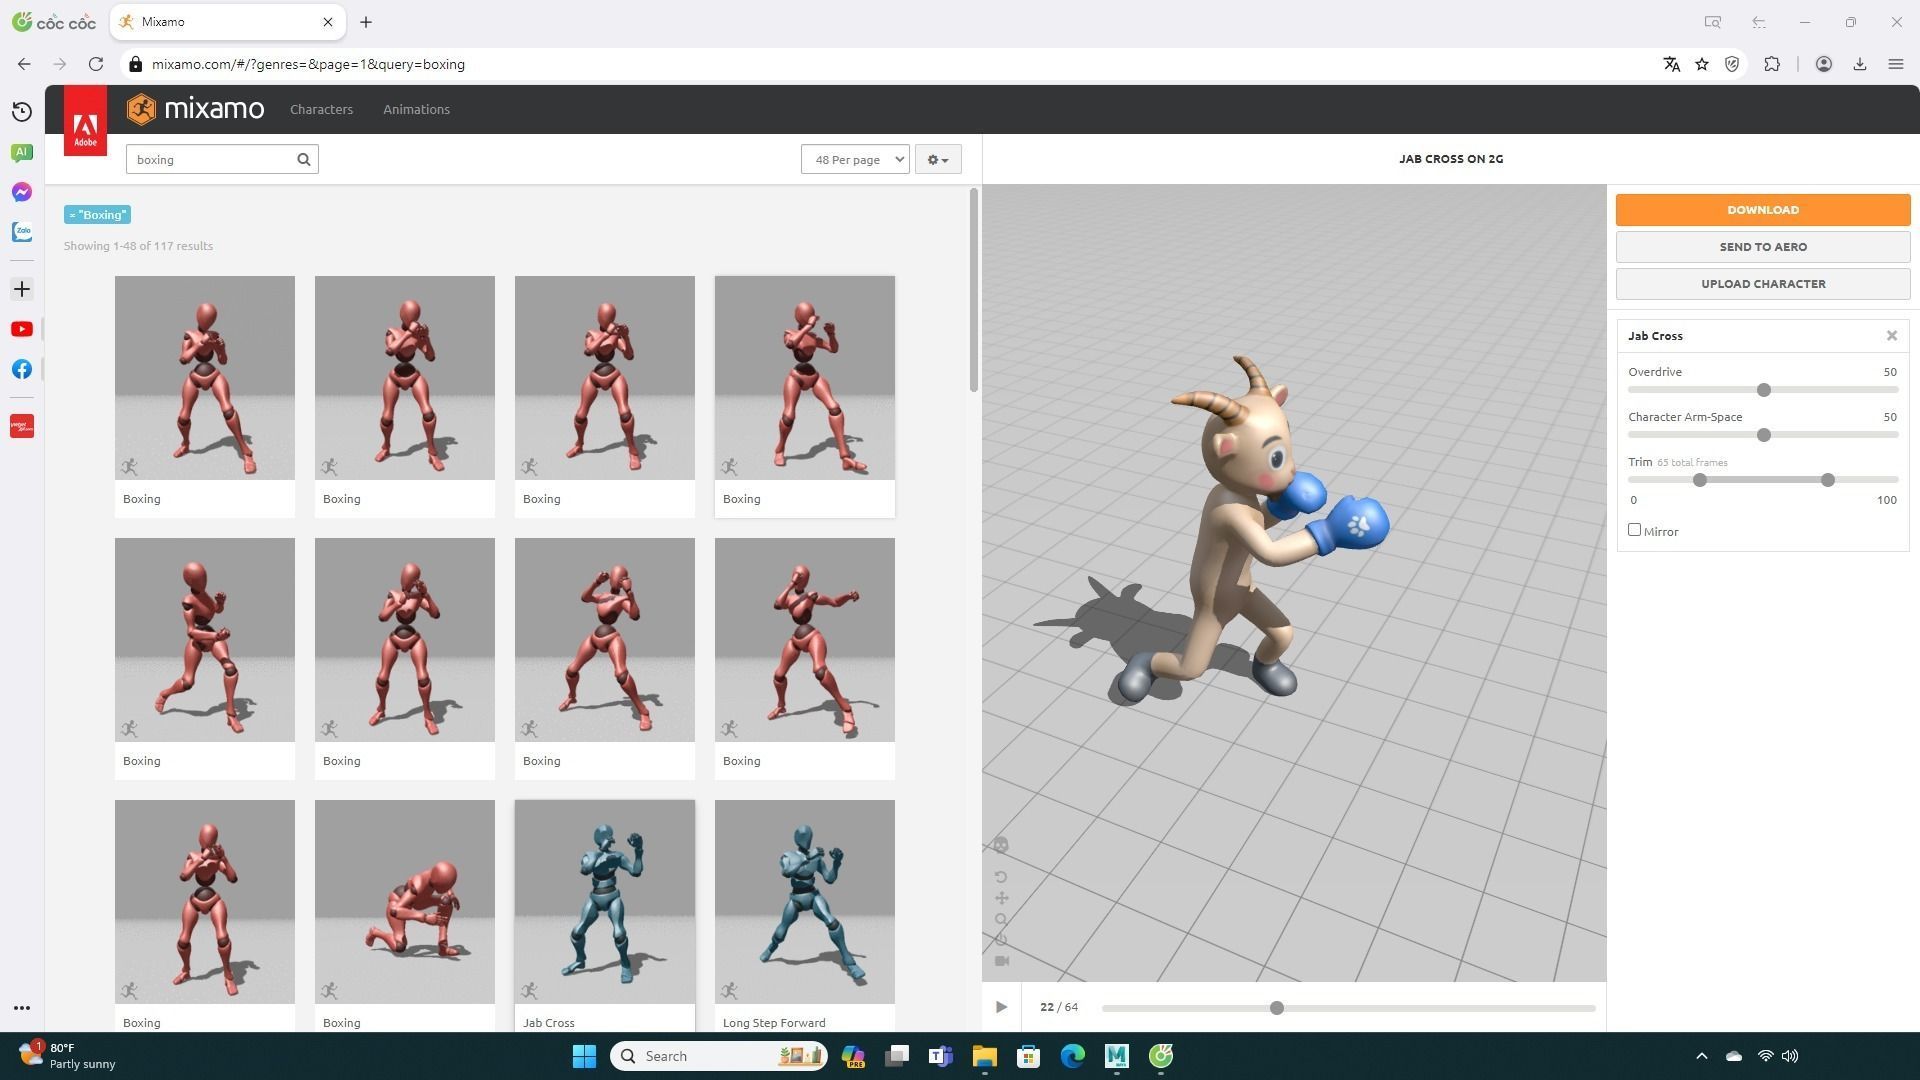Toggle camera follow video icon in viewport
The width and height of the screenshot is (1920, 1080).
click(1001, 962)
